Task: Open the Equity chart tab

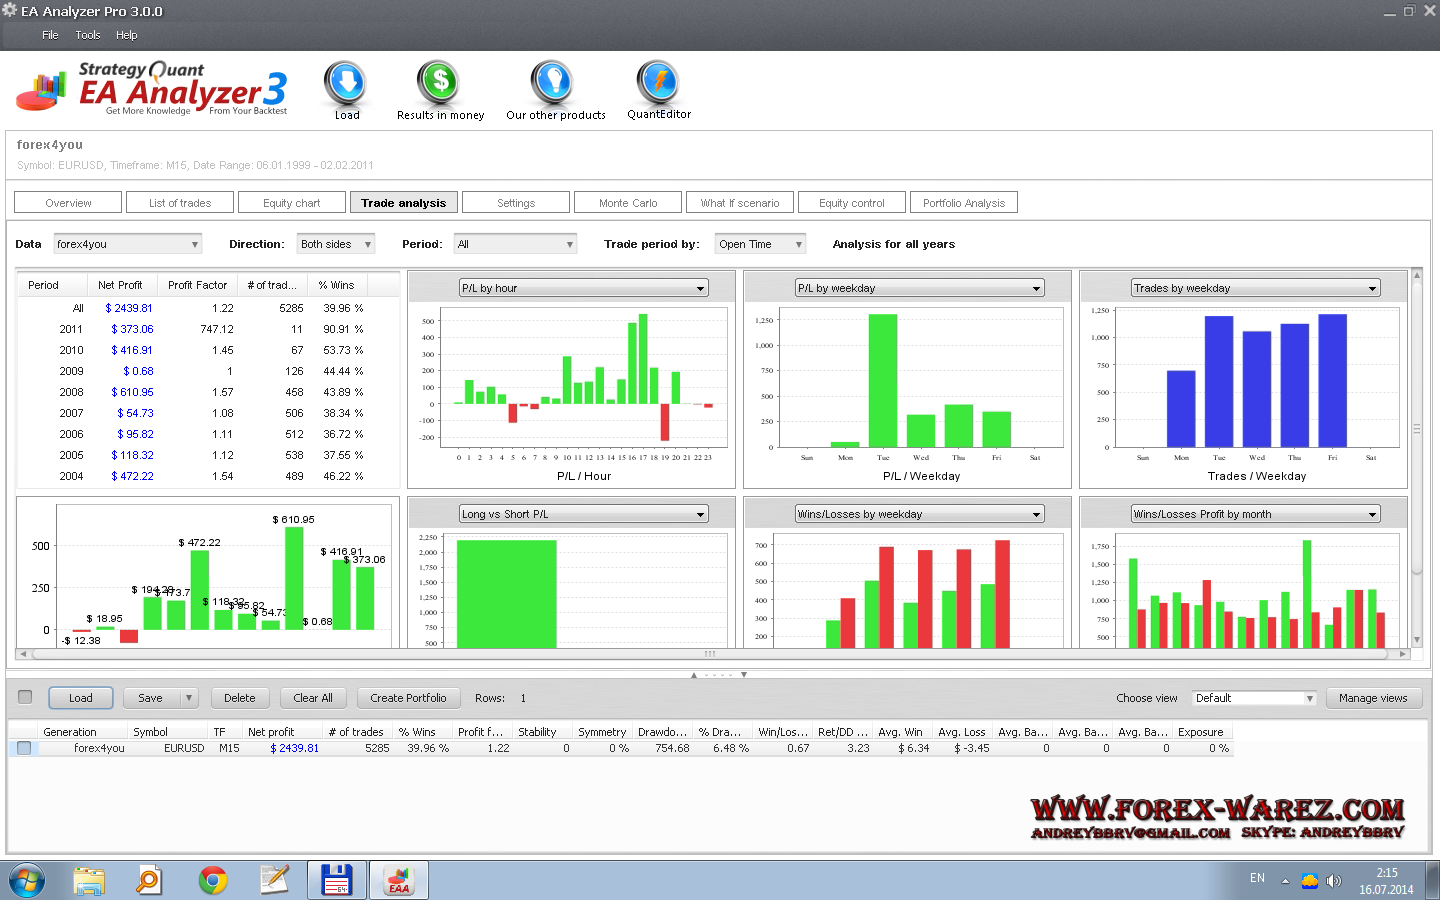Action: click(x=292, y=203)
